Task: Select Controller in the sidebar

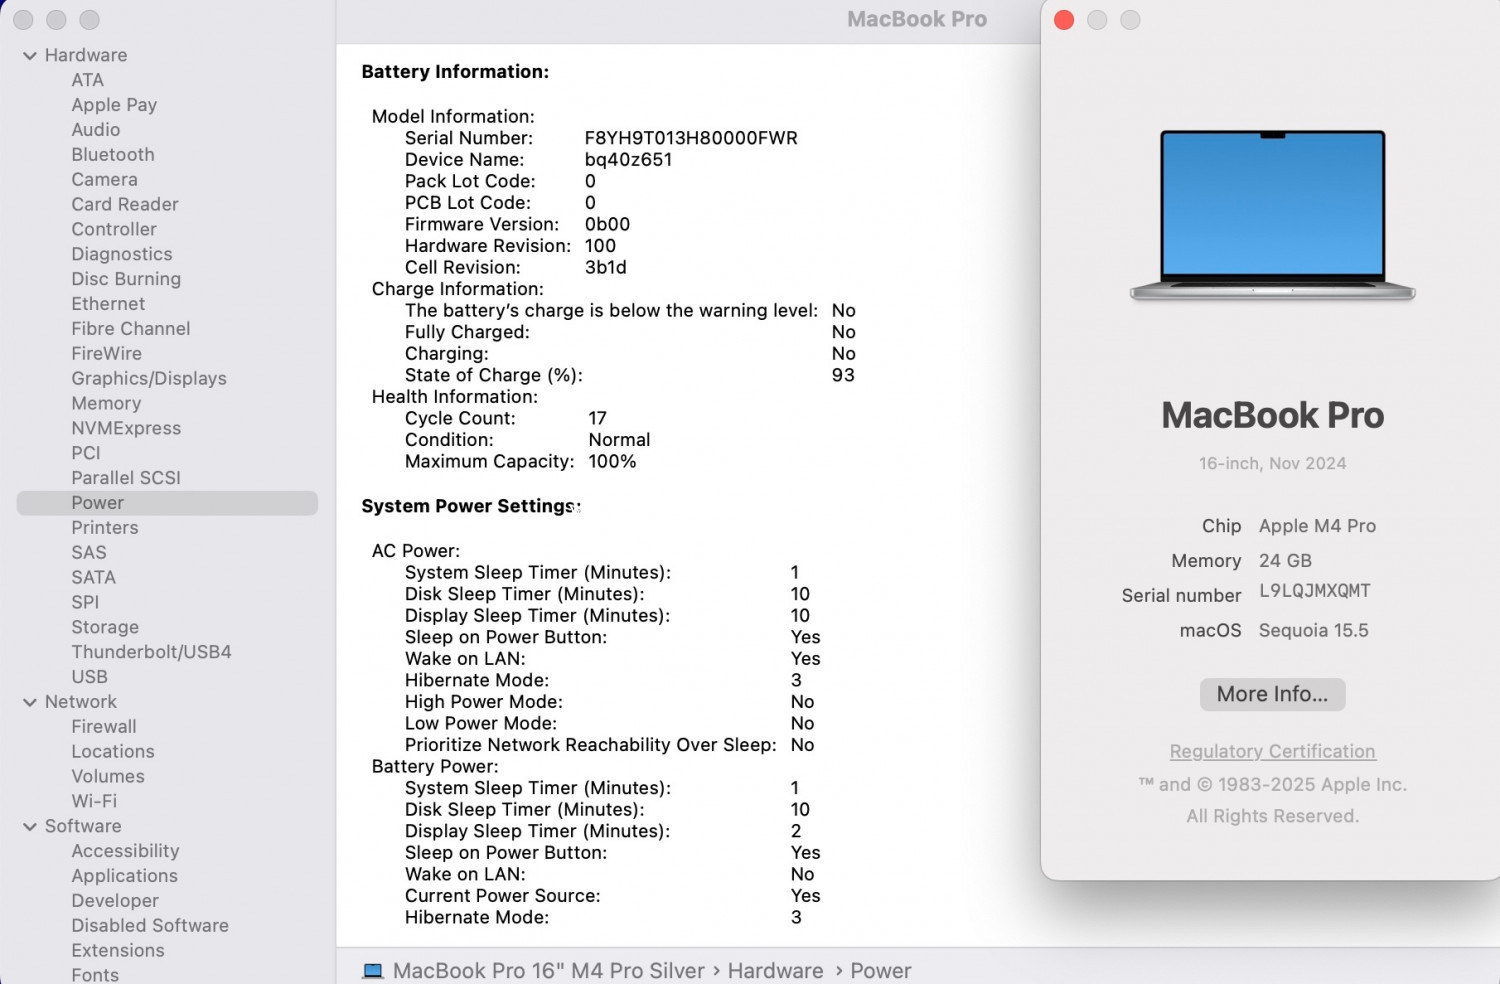Action: (x=114, y=229)
